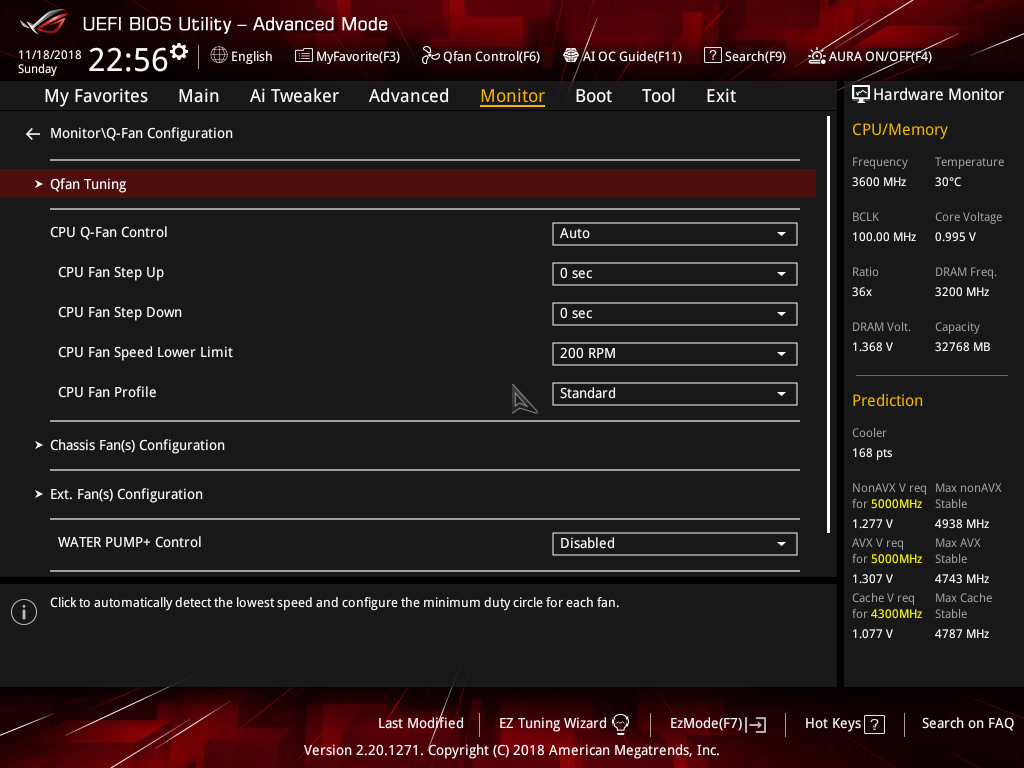1024x768 pixels.
Task: Expand the Qfan Tuning entry
Action: [408, 184]
